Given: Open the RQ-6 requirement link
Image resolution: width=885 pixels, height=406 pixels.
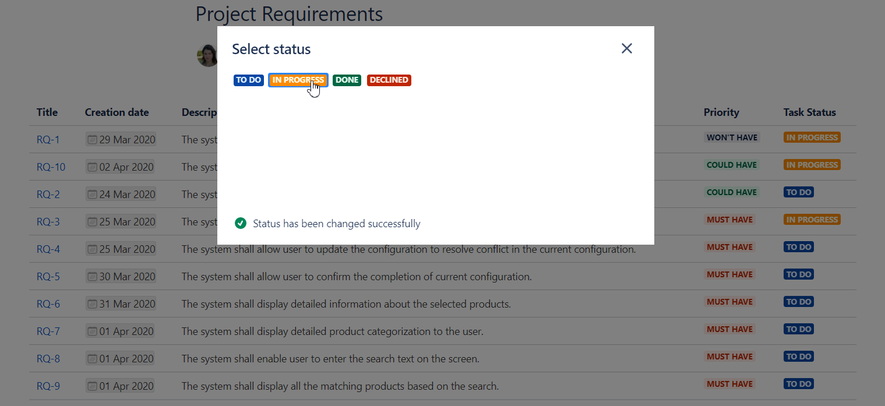Looking at the screenshot, I should point(48,304).
